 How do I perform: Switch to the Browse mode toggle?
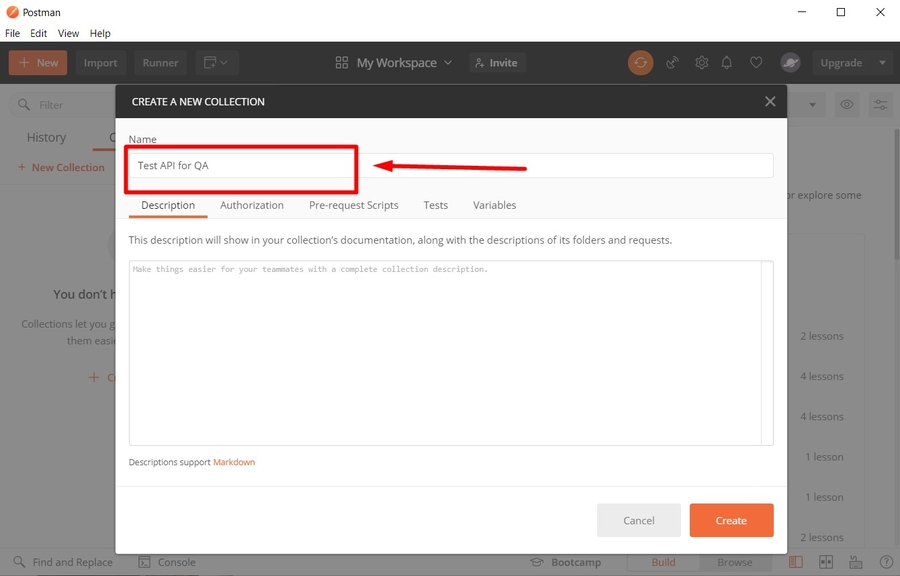tap(735, 562)
